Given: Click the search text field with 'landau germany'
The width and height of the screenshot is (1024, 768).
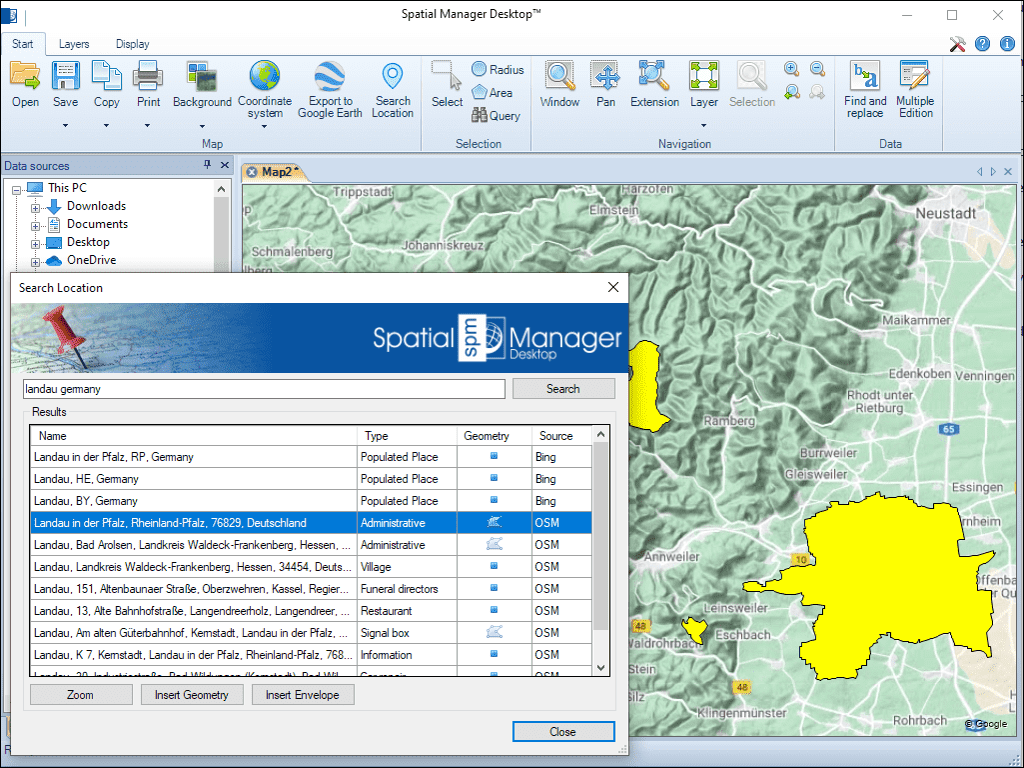Looking at the screenshot, I should (x=264, y=389).
